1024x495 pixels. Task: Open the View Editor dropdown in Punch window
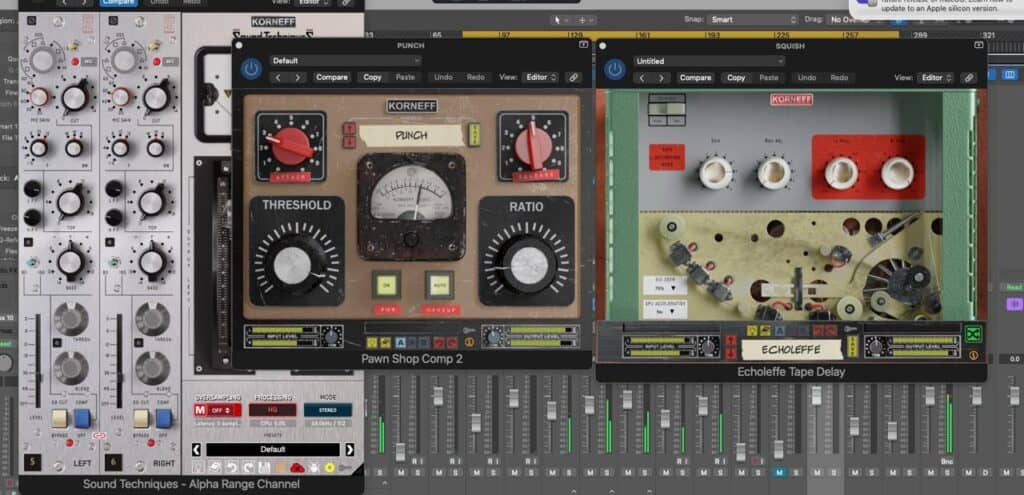pyautogui.click(x=539, y=77)
